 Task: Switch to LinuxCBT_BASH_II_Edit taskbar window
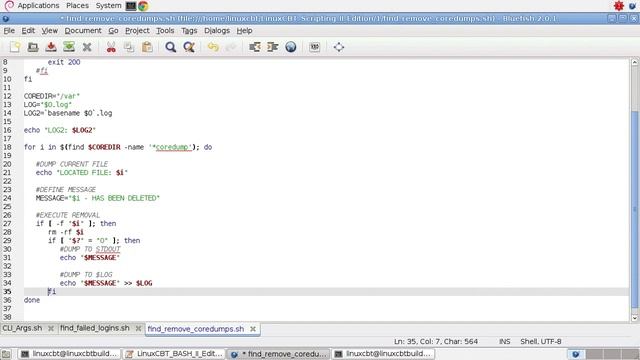174,354
